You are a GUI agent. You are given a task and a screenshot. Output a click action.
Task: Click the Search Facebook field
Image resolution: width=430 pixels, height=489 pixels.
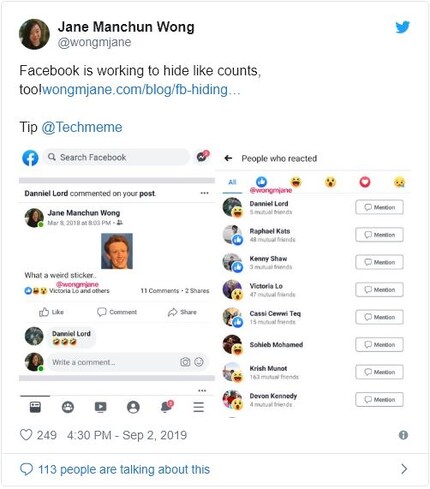(116, 157)
